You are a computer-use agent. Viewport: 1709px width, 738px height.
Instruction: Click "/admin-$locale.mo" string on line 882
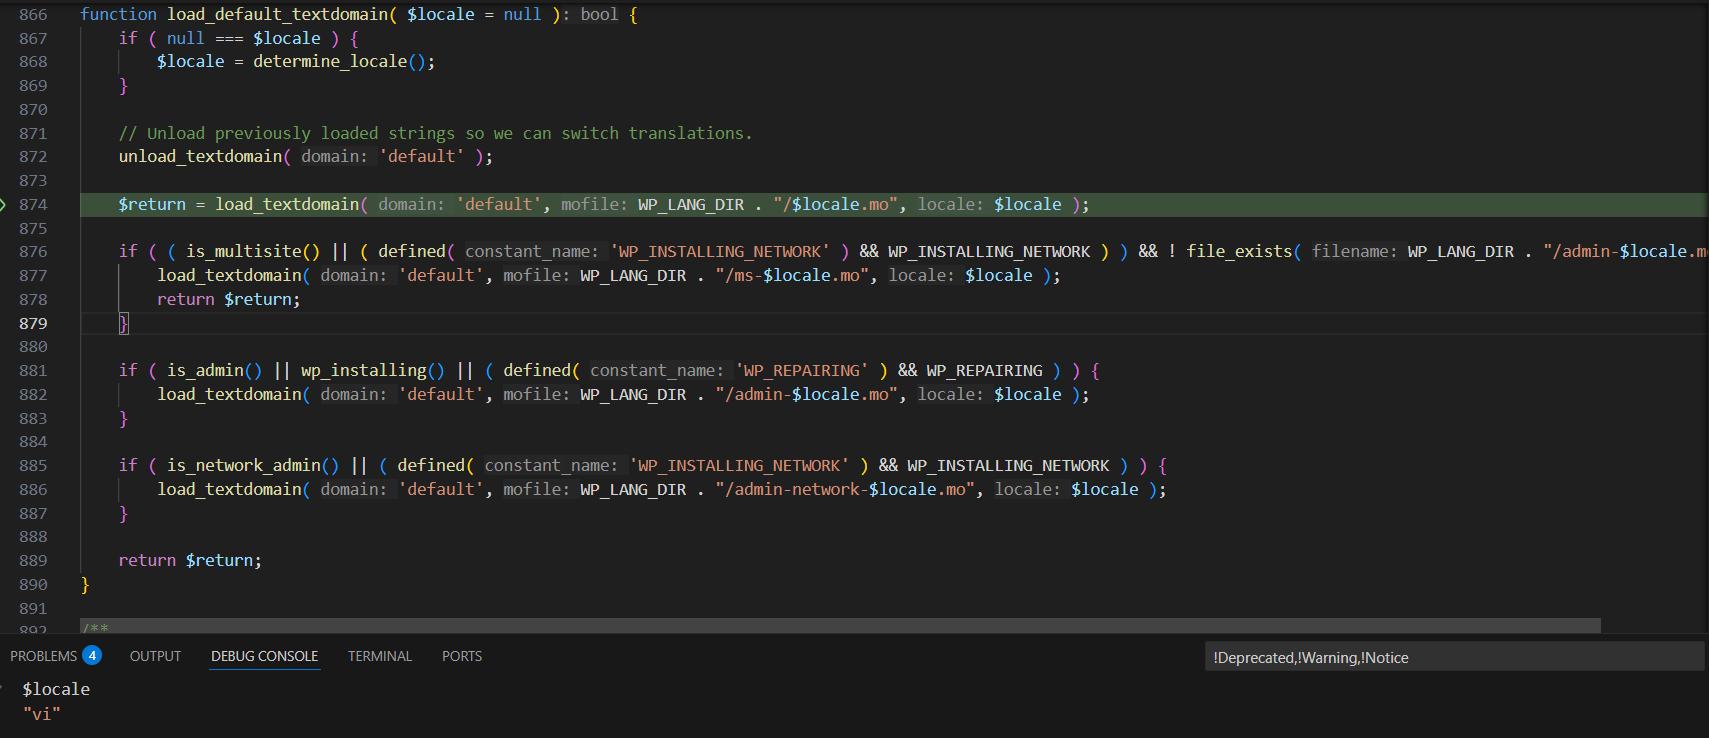[807, 394]
